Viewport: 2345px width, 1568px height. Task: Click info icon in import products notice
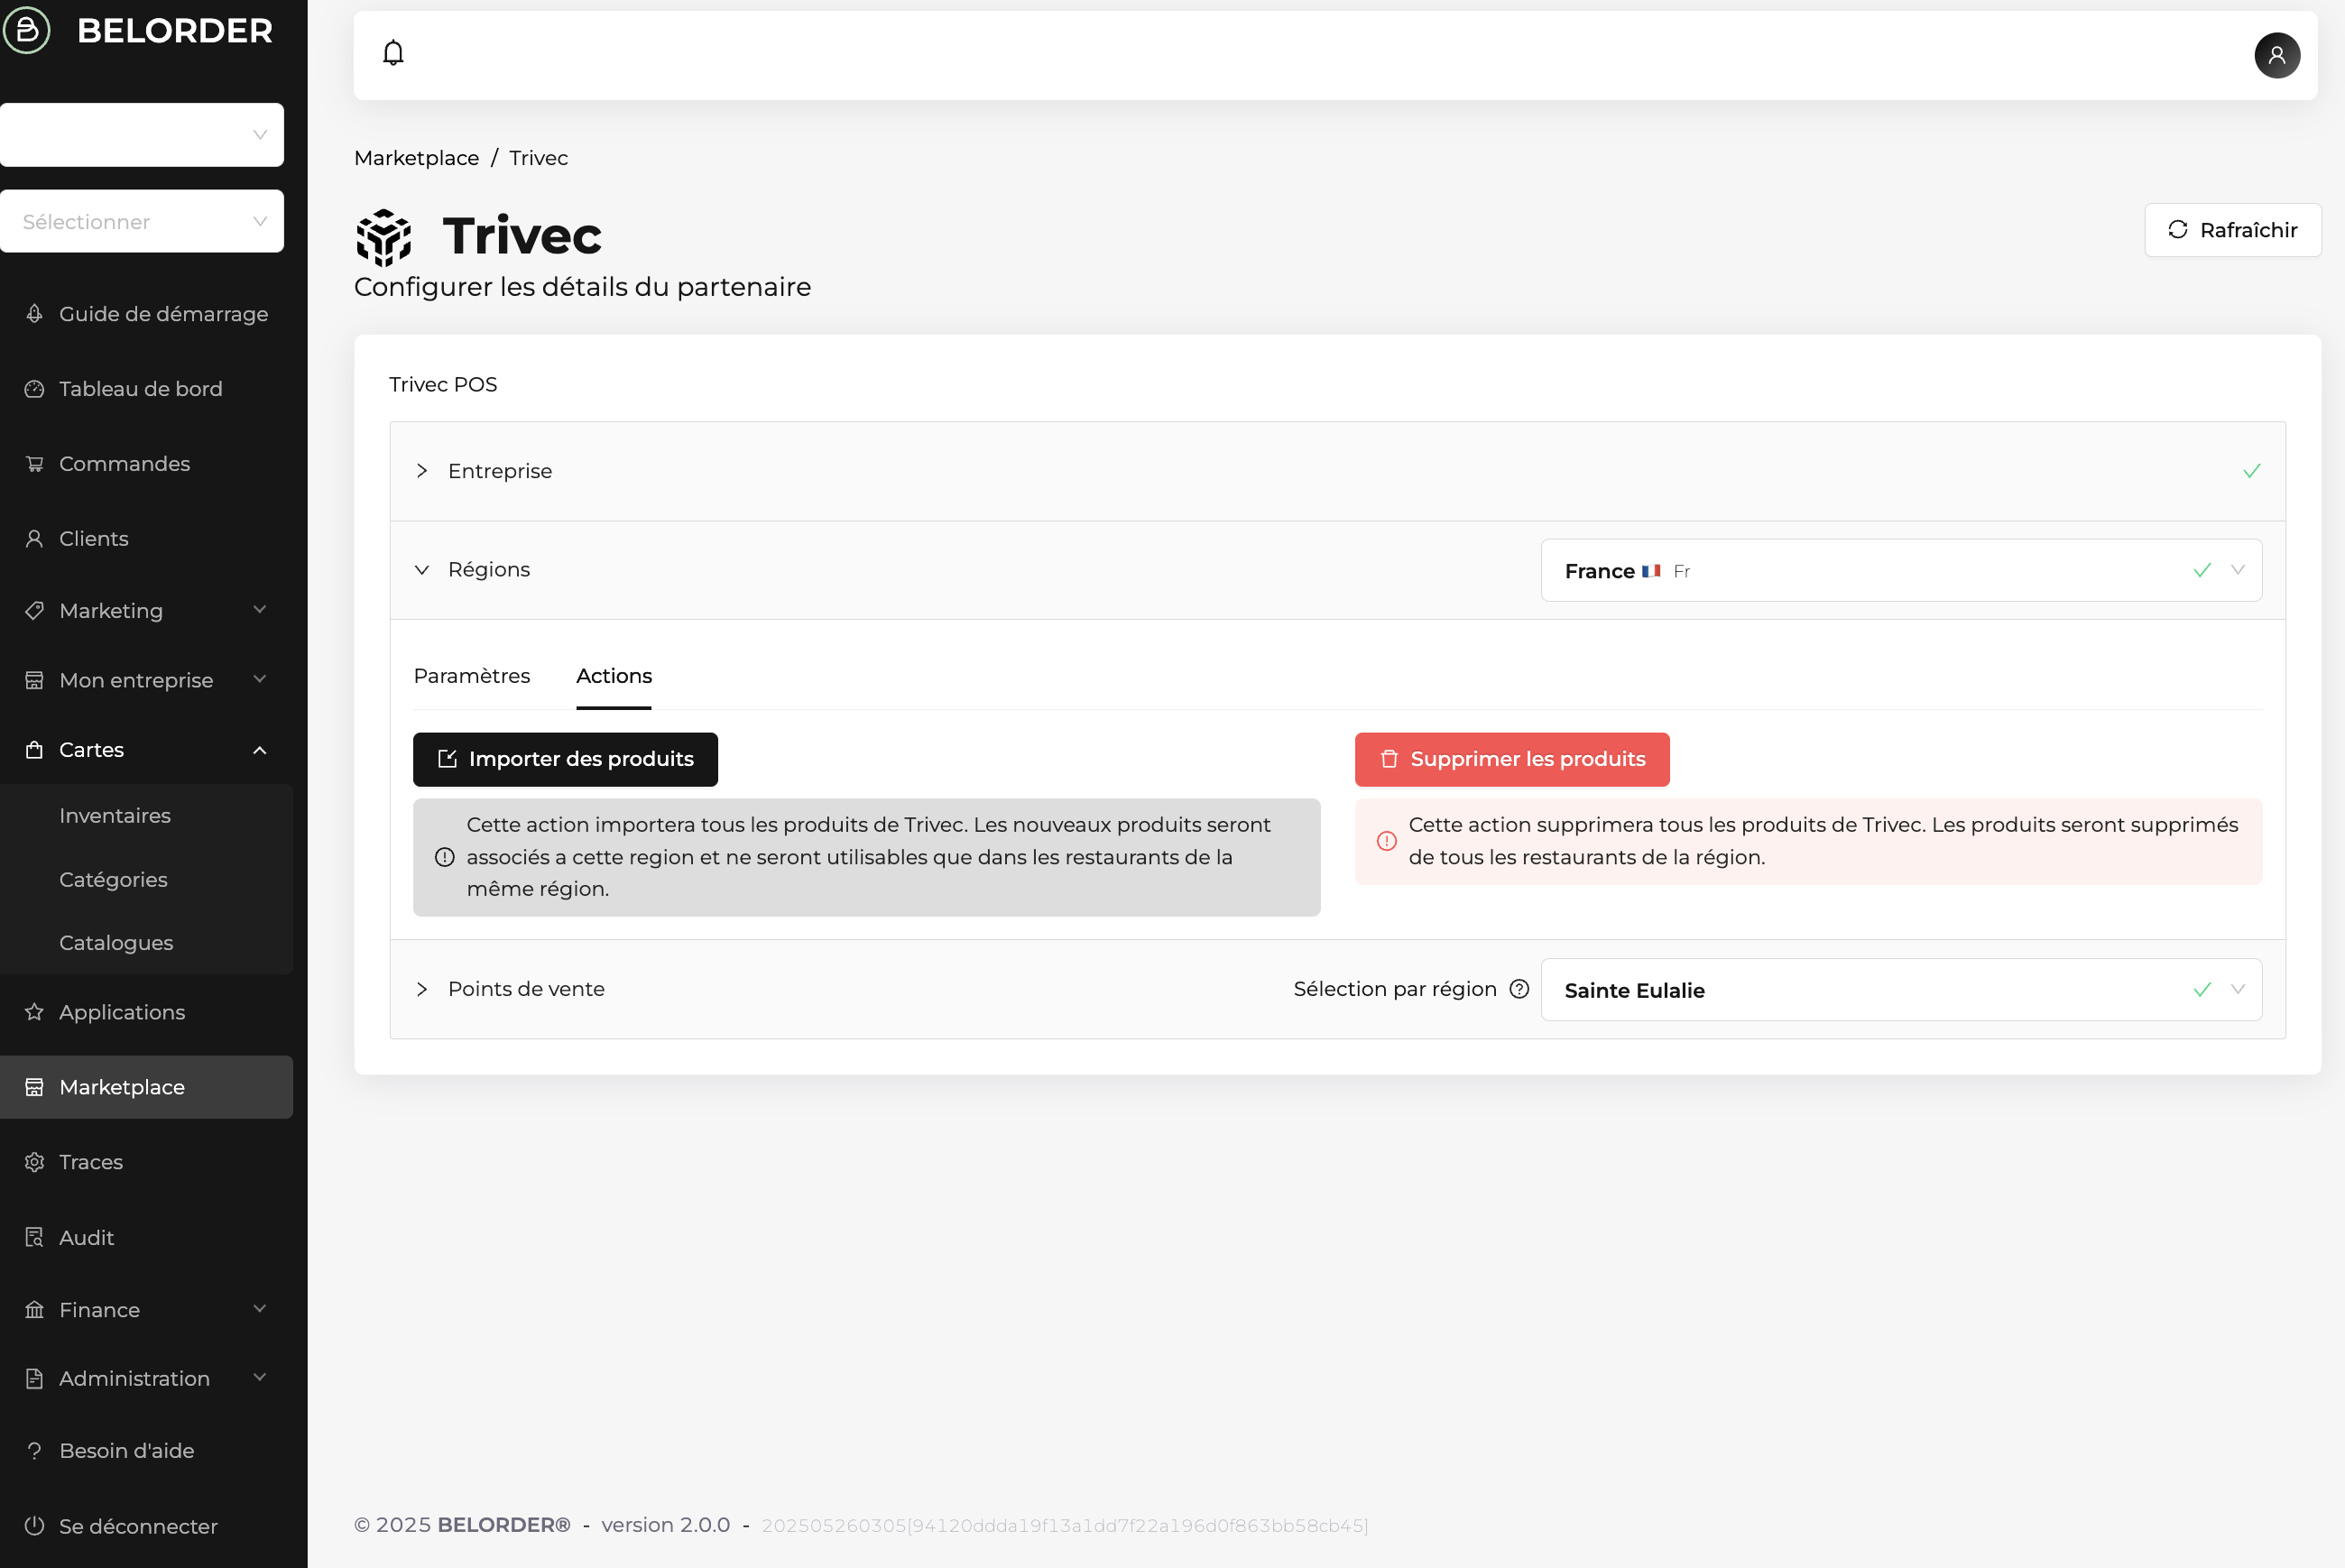coord(445,857)
